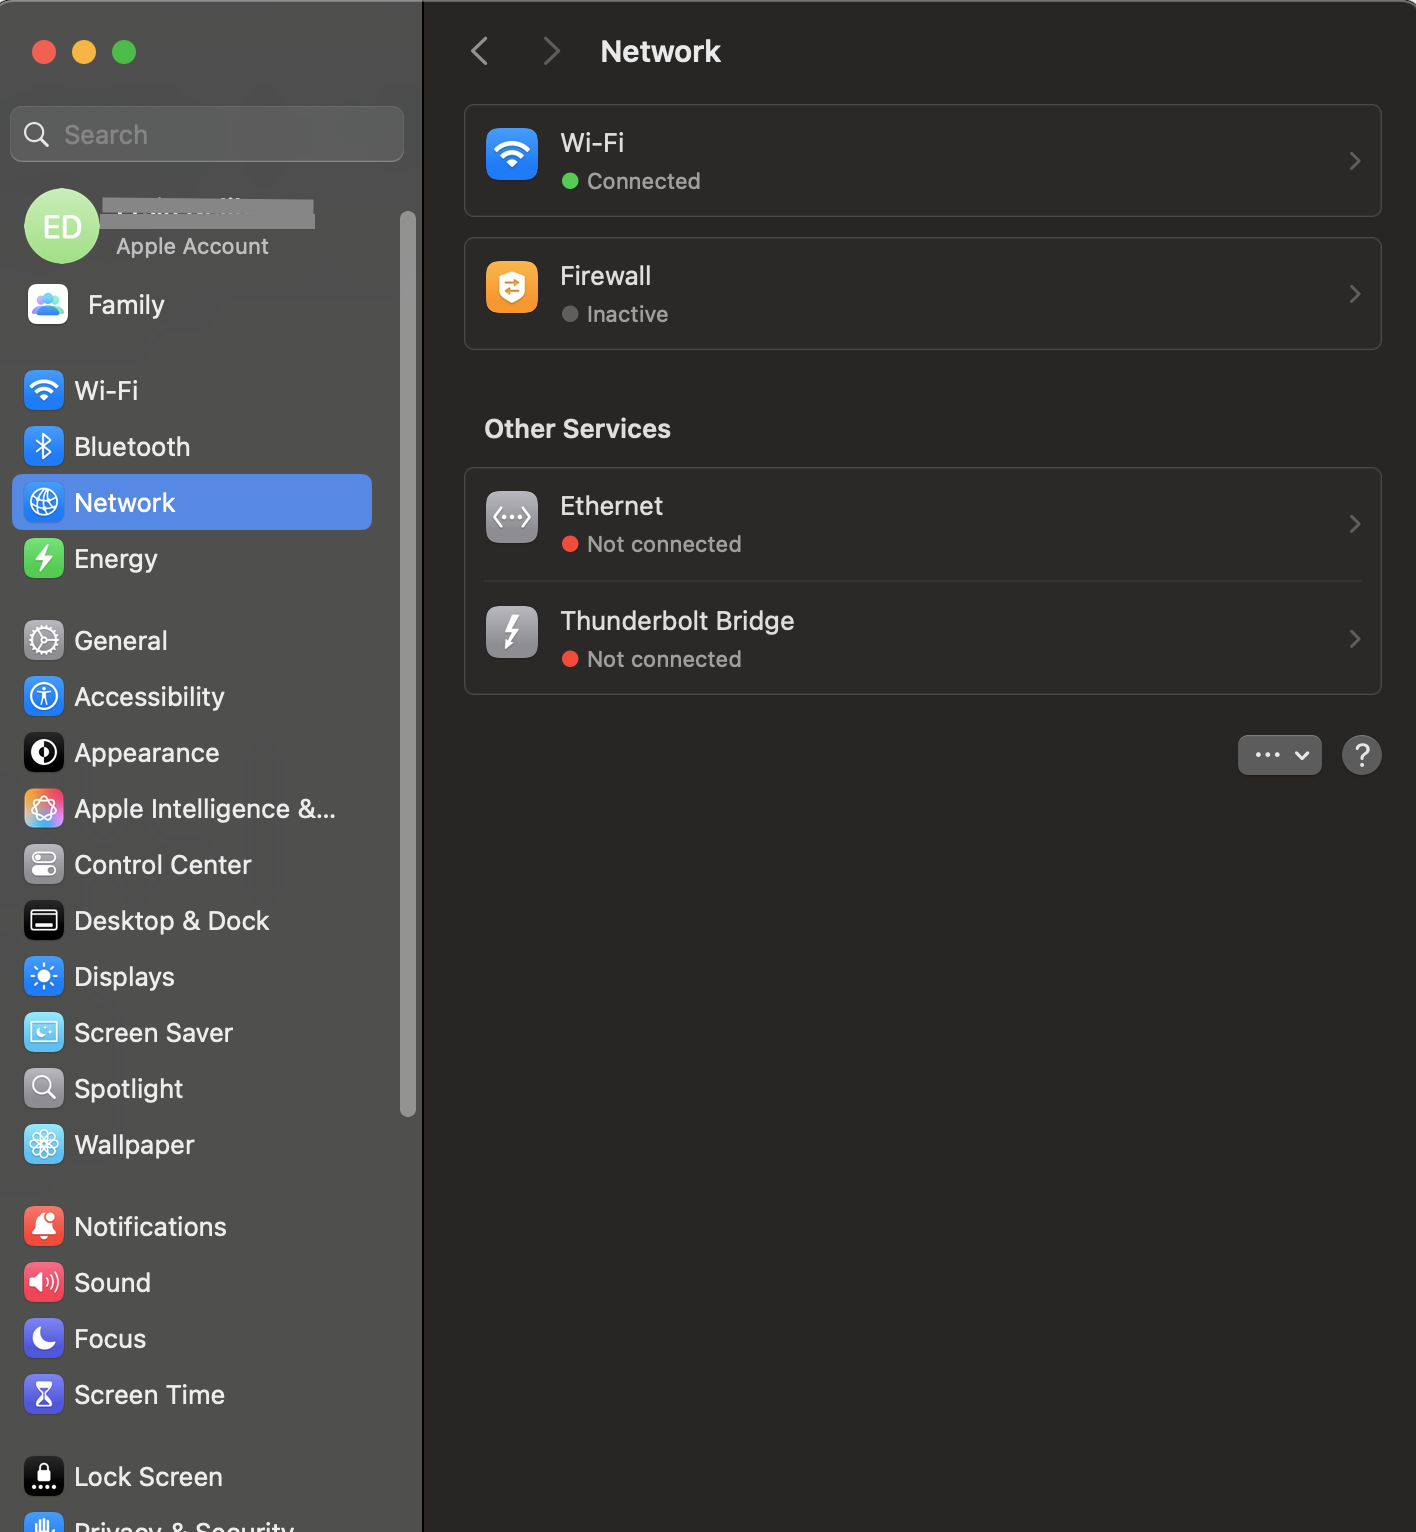Viewport: 1416px width, 1532px height.
Task: Click the Wi-Fi 'Connected' status text
Action: coord(644,181)
